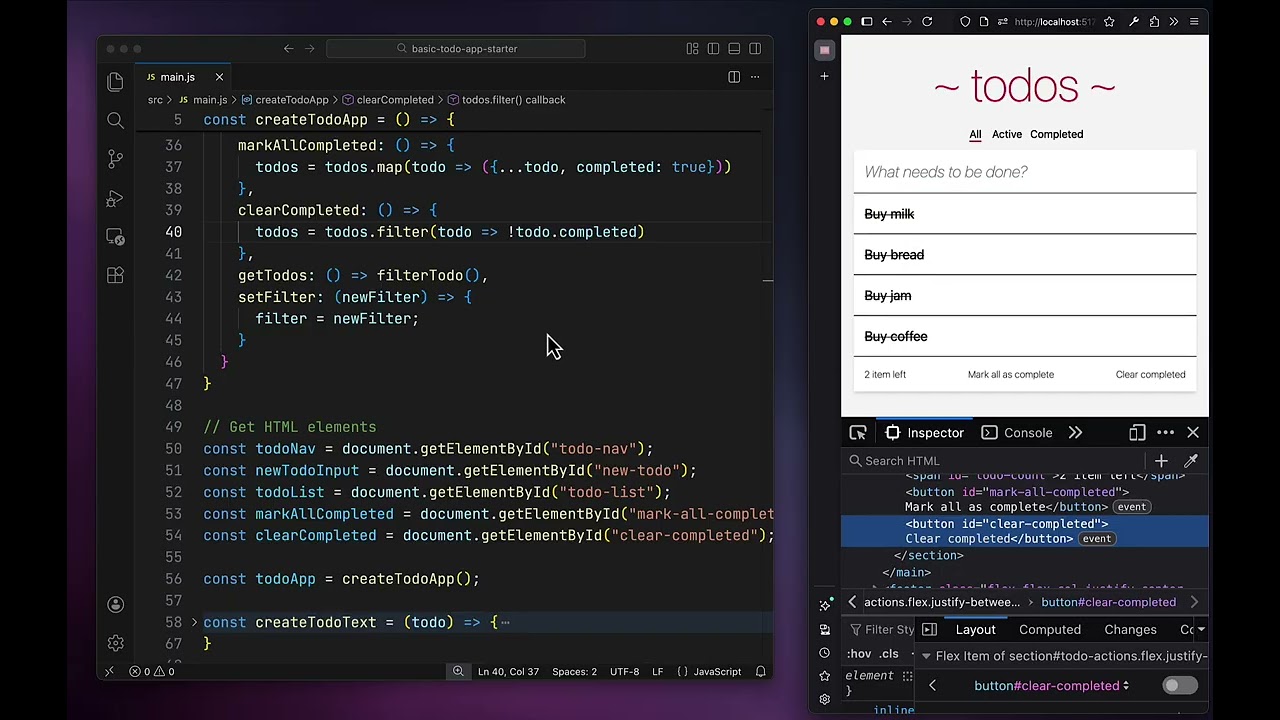Toggle the Buy milk todo
This screenshot has height=720, width=1280.
pos(889,214)
